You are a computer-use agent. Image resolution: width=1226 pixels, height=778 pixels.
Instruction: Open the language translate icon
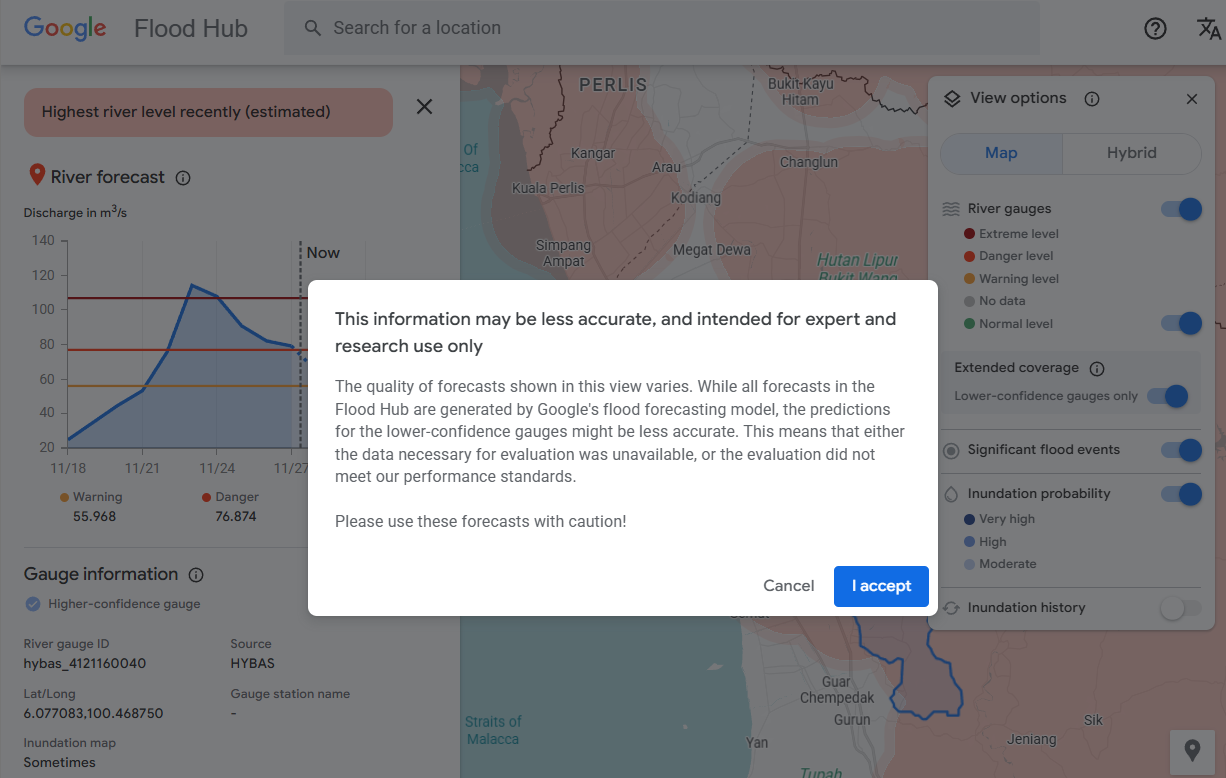click(1208, 29)
